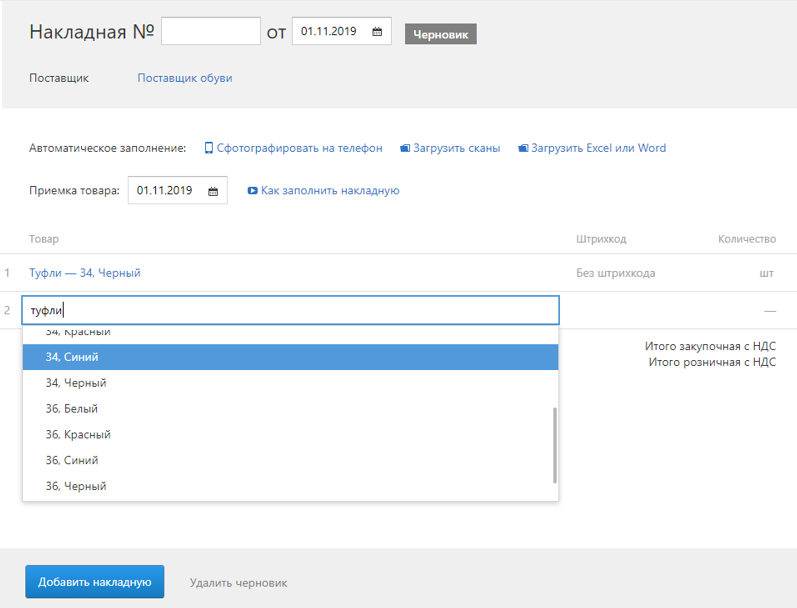
Task: Focus the invoice number input field
Action: (x=211, y=32)
